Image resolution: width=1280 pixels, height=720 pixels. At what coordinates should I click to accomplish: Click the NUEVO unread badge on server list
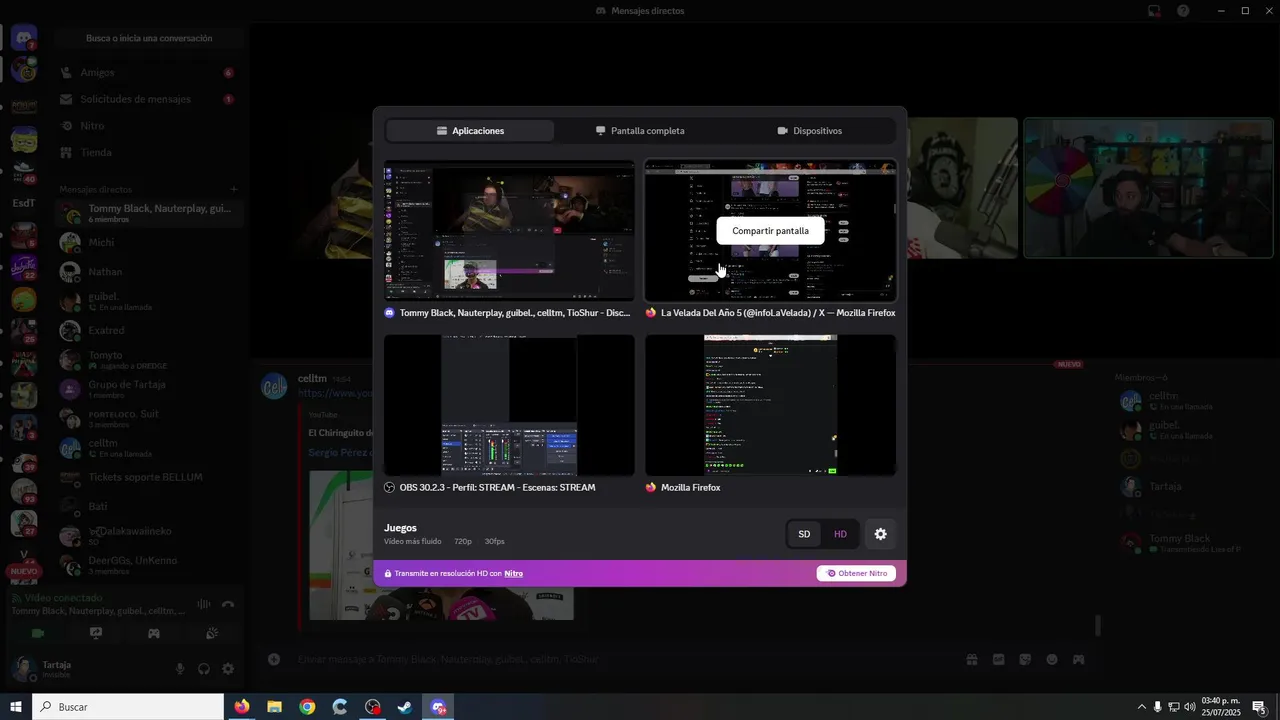(24, 572)
